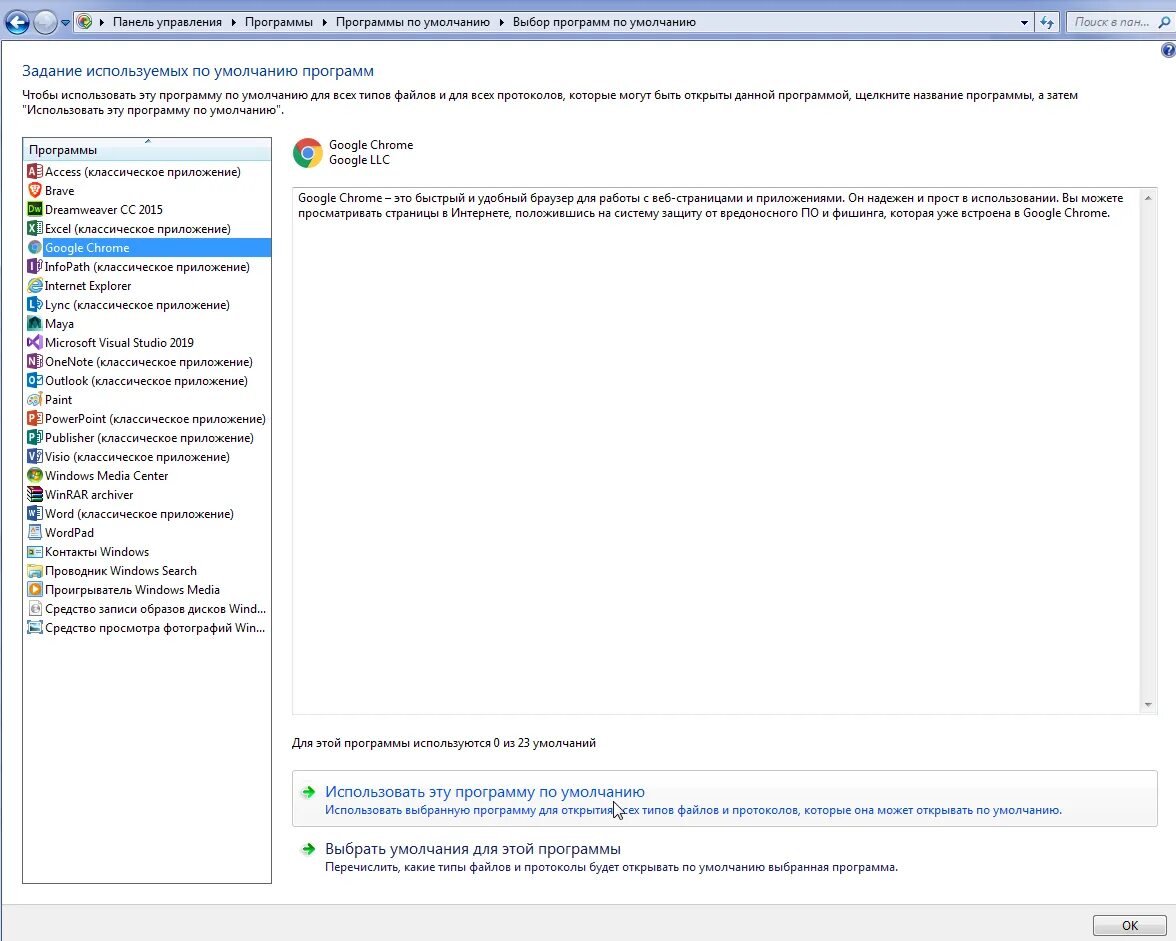Sort list by Программы column header
Viewport: 1176px width, 941px height.
147,149
